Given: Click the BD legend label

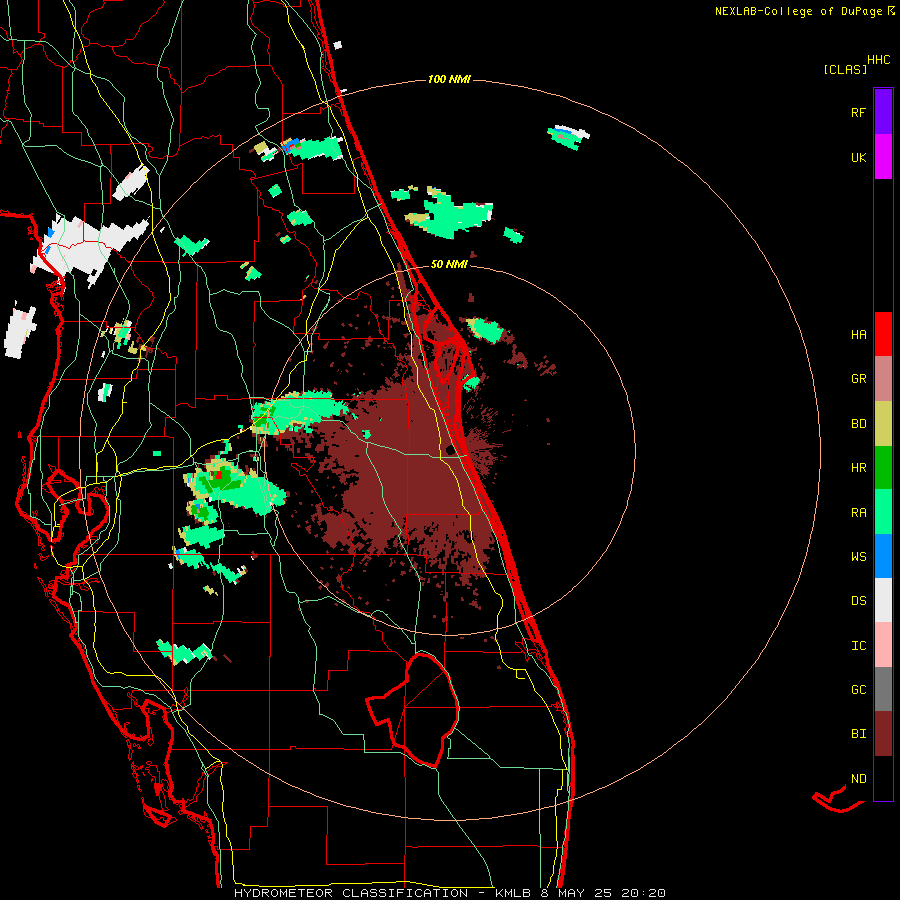Looking at the screenshot, I should (x=858, y=424).
